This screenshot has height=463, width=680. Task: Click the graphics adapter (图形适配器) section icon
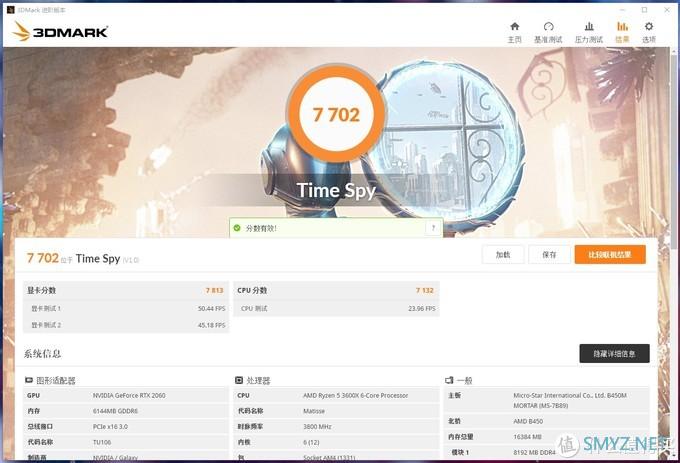[29, 380]
